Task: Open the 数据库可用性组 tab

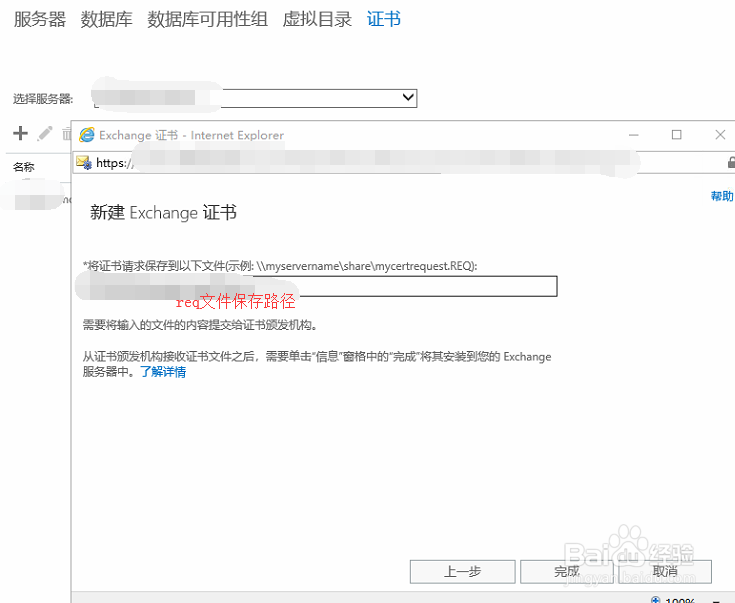Action: coord(207,19)
